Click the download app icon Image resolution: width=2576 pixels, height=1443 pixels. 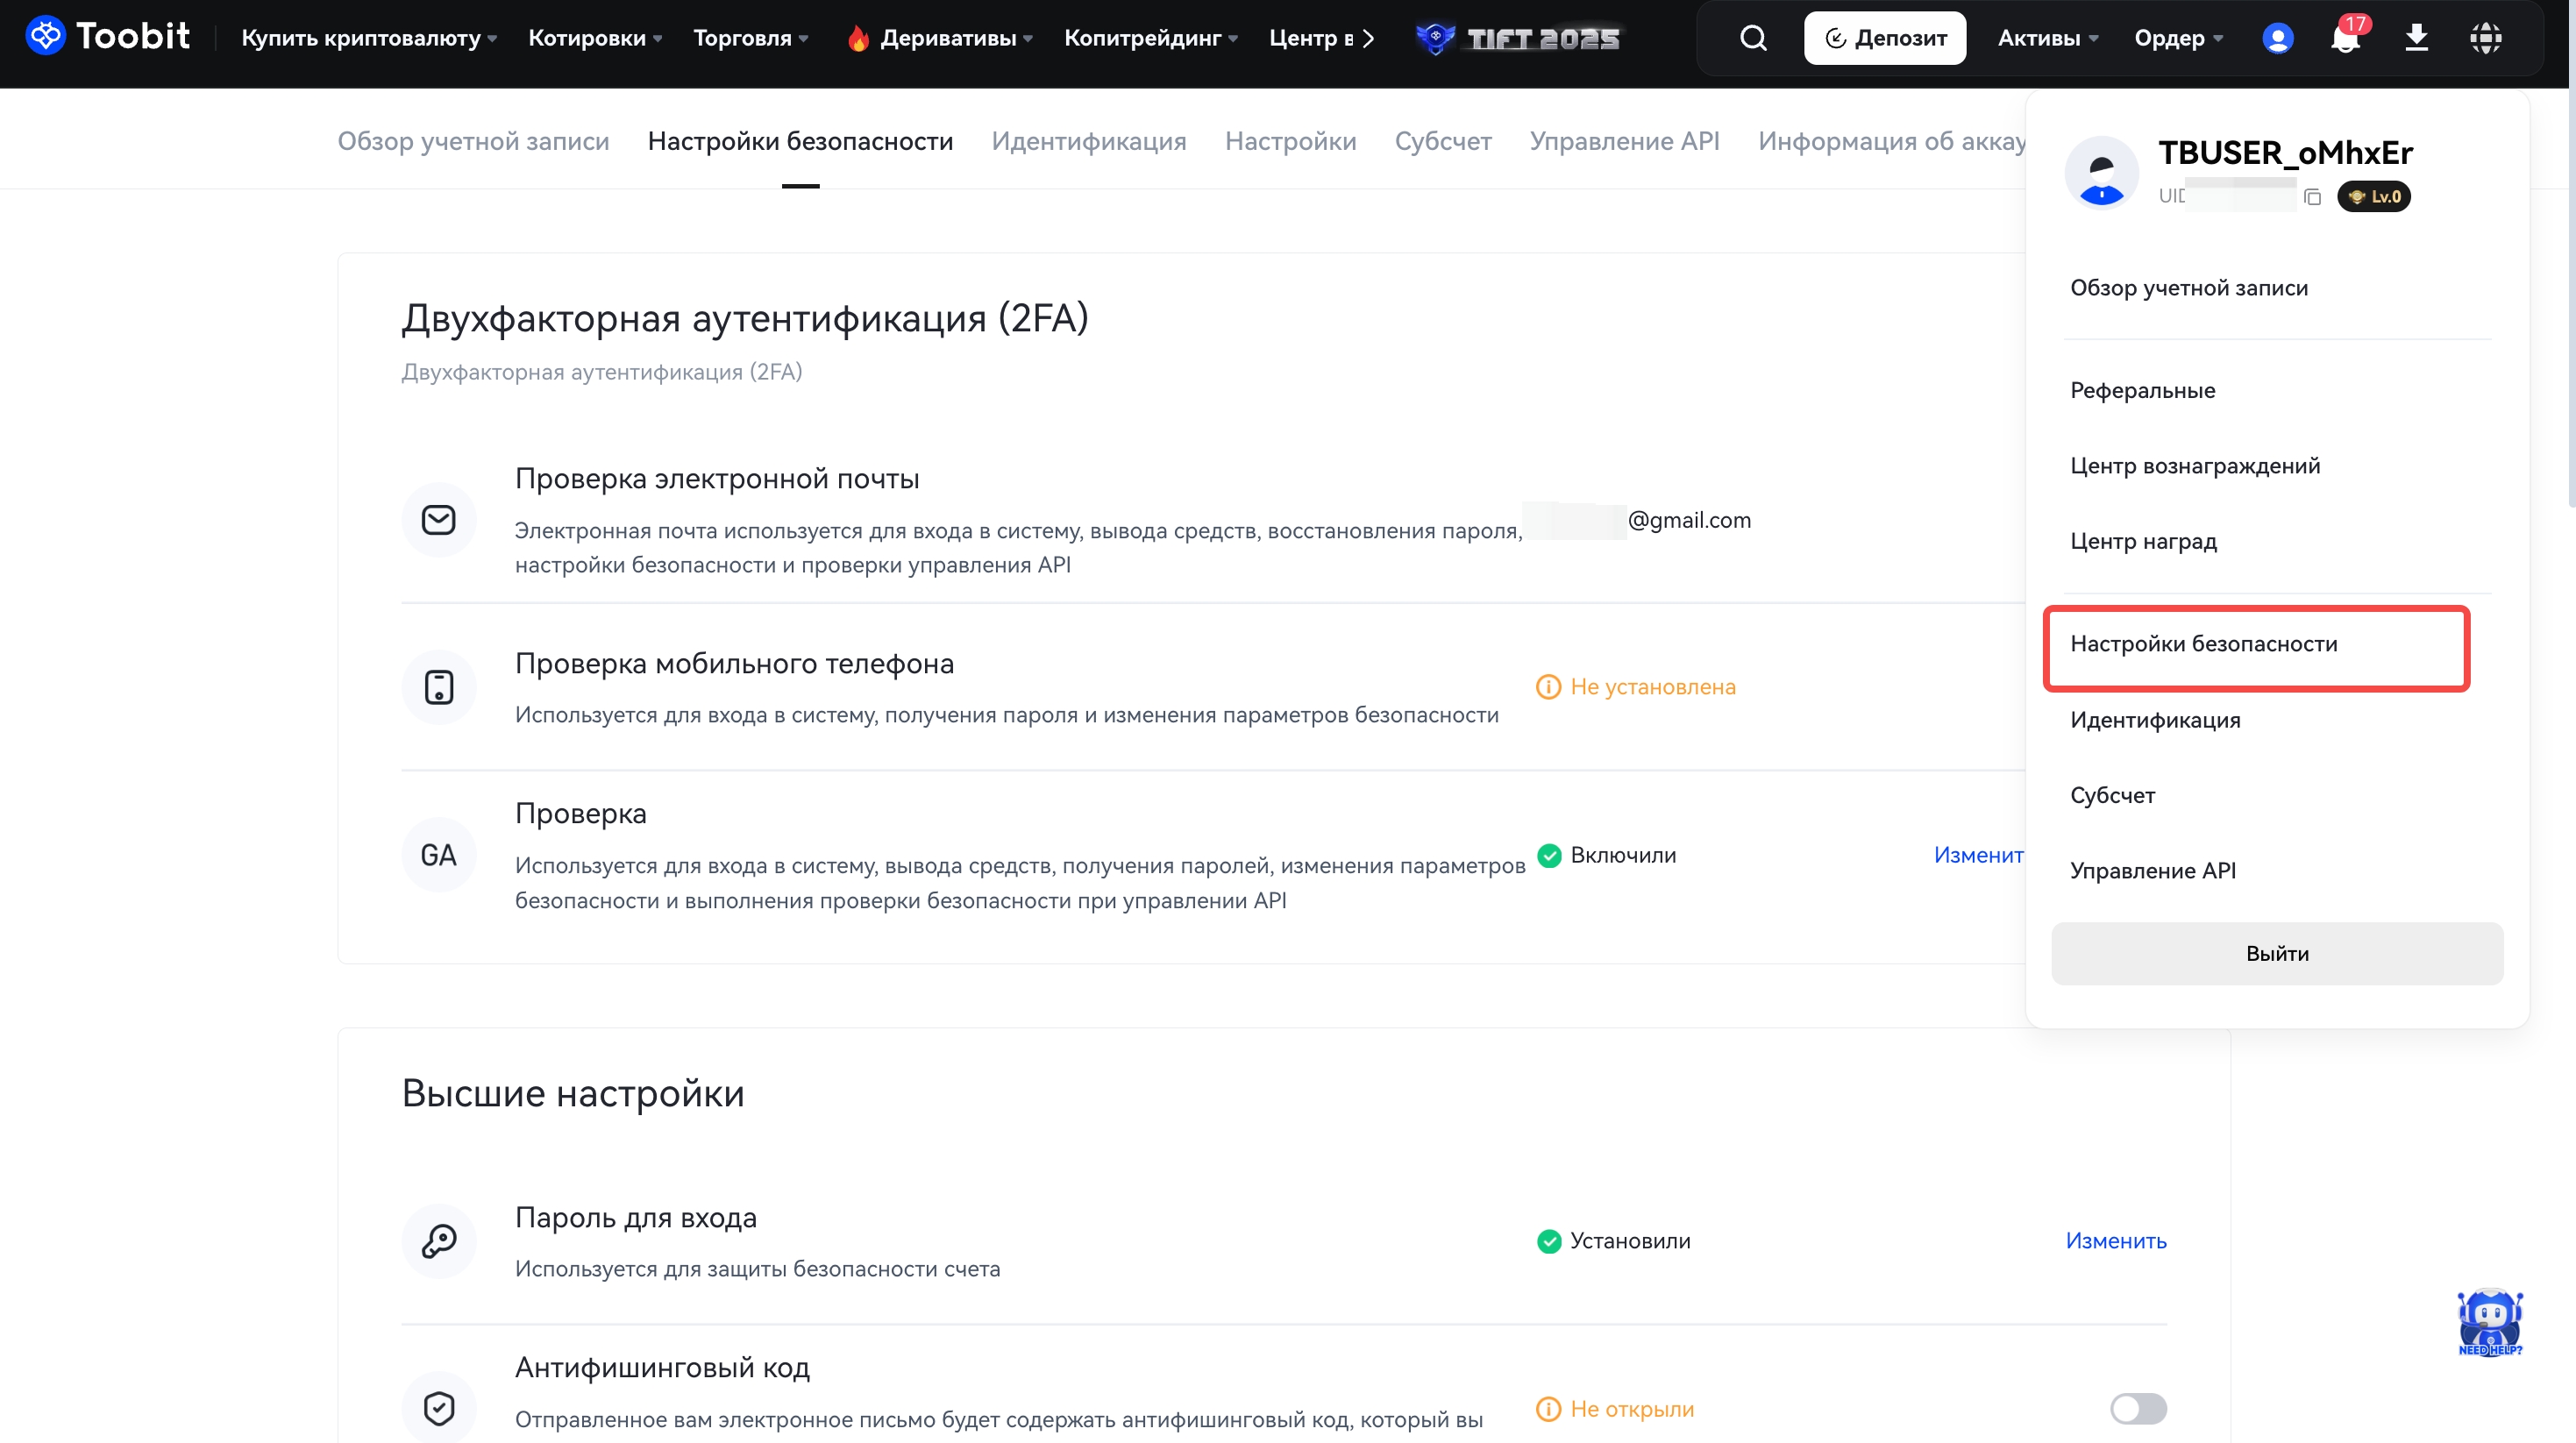point(2416,38)
